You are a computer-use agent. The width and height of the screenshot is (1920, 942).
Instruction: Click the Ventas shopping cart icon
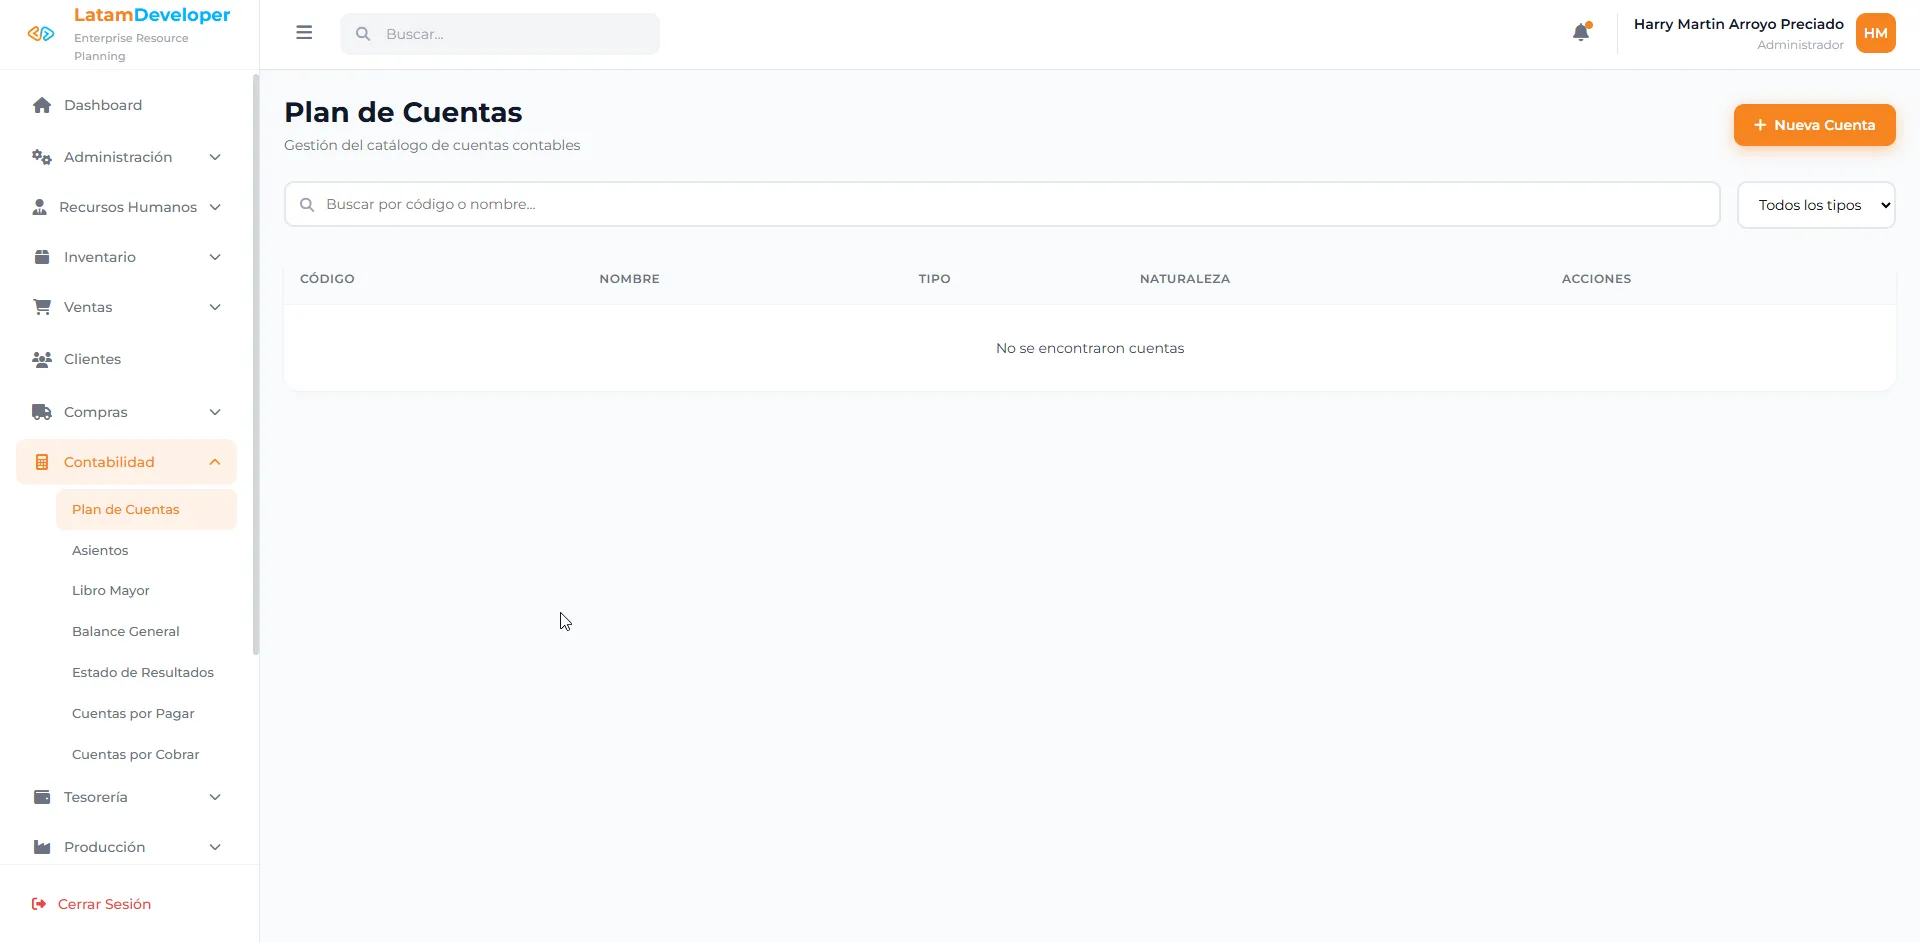pyautogui.click(x=42, y=307)
